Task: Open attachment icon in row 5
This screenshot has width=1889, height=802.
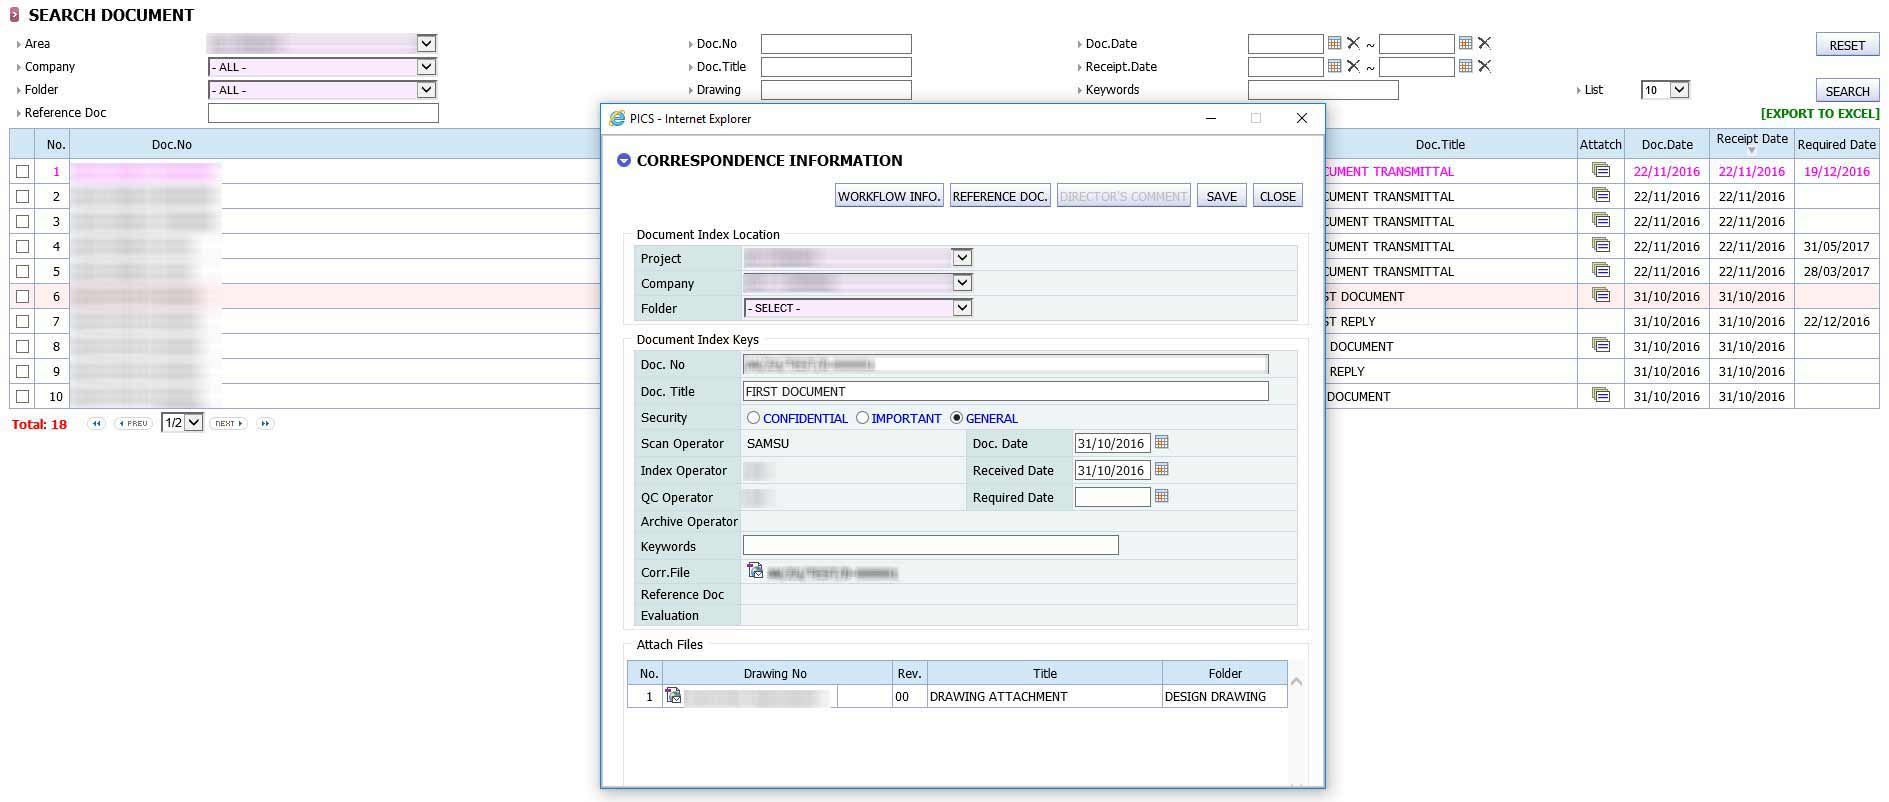Action: [x=1601, y=270]
